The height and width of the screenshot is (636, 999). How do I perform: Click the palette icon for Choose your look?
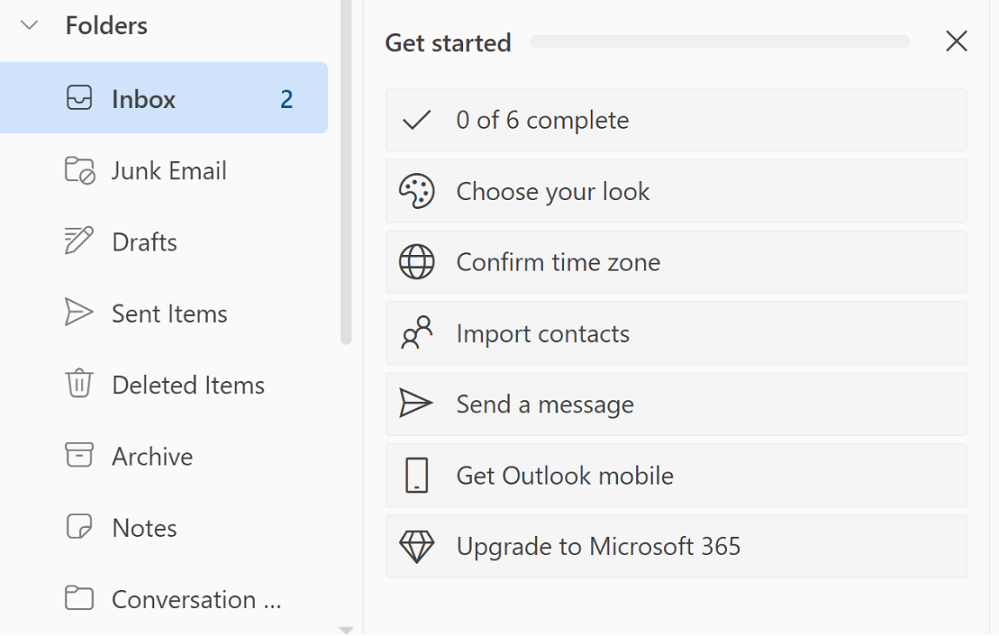[417, 191]
